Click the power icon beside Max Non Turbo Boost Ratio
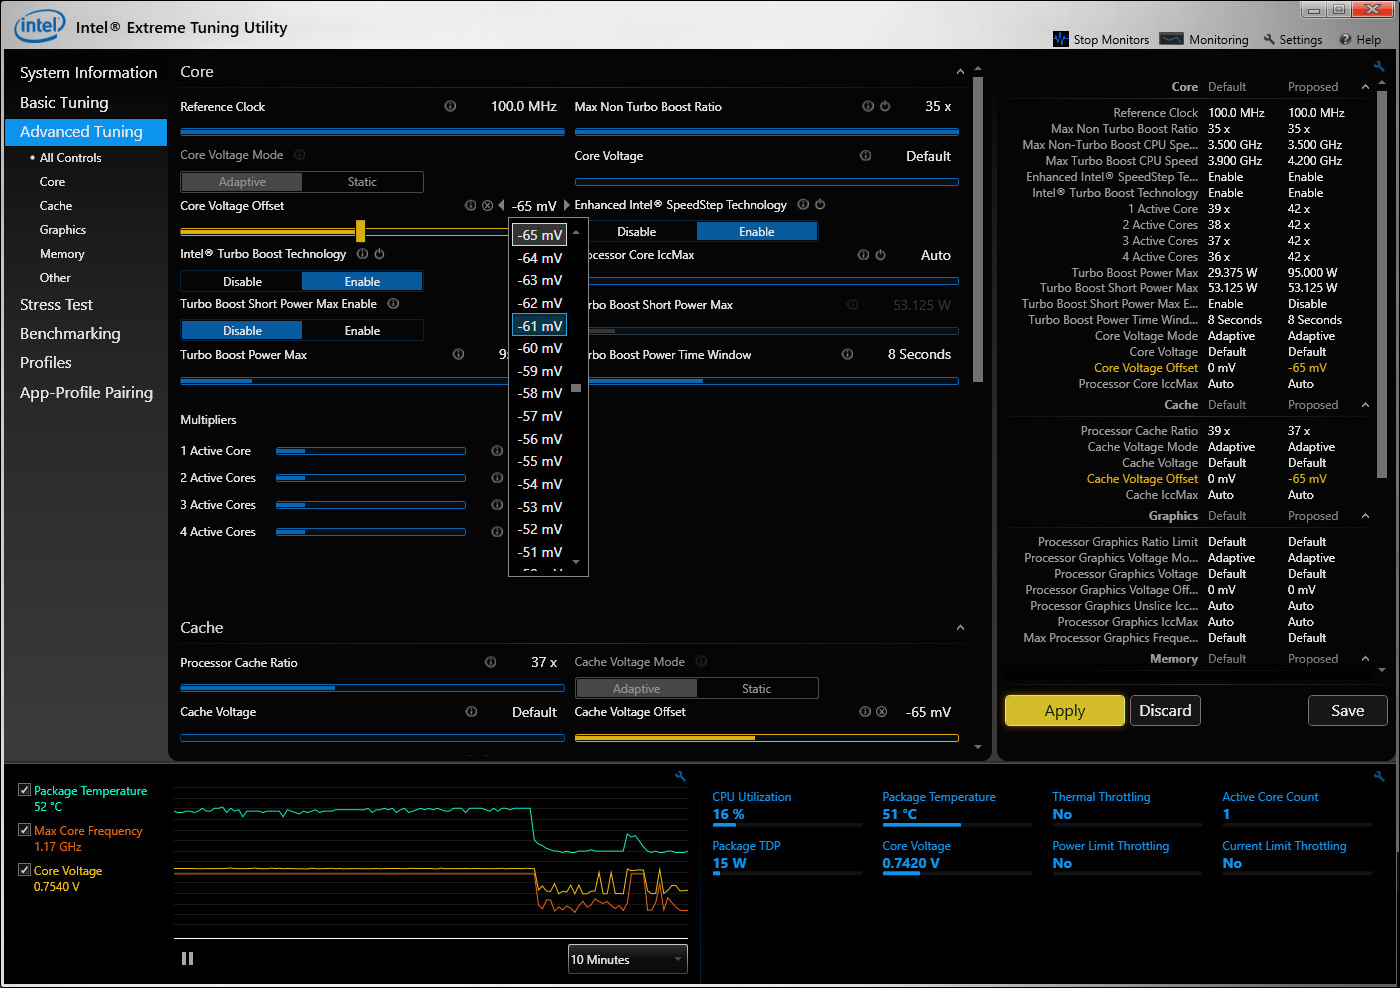The image size is (1400, 988). (885, 106)
